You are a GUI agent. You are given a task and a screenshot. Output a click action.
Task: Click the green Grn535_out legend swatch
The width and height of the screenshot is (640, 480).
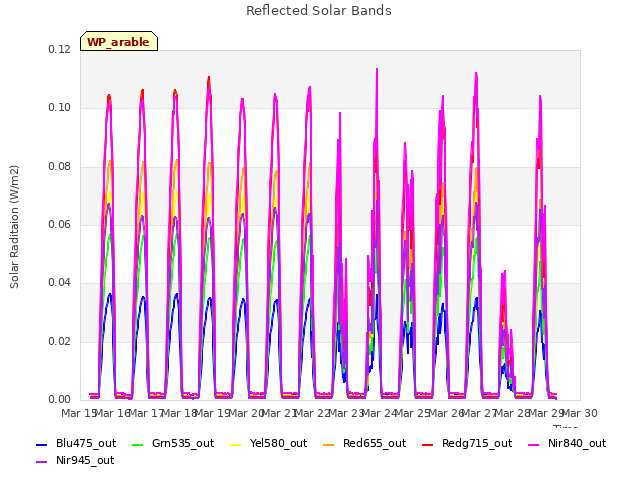tap(138, 444)
